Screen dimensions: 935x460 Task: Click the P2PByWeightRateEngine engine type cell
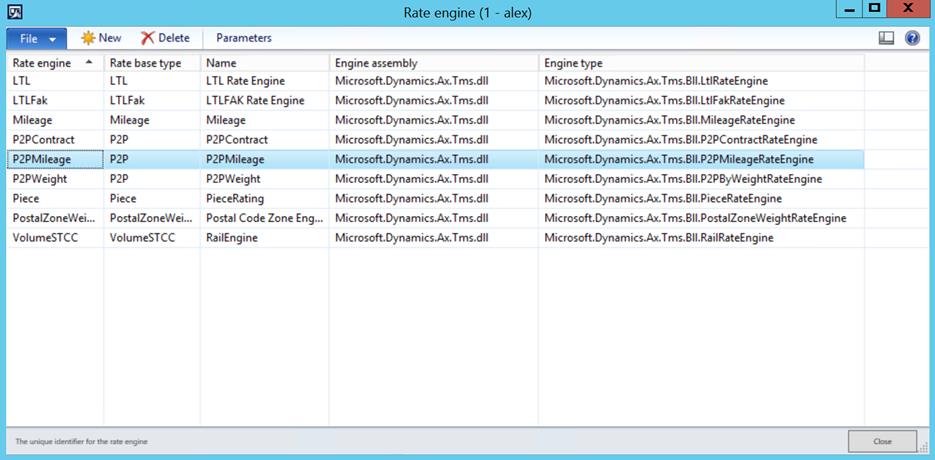[x=701, y=179]
